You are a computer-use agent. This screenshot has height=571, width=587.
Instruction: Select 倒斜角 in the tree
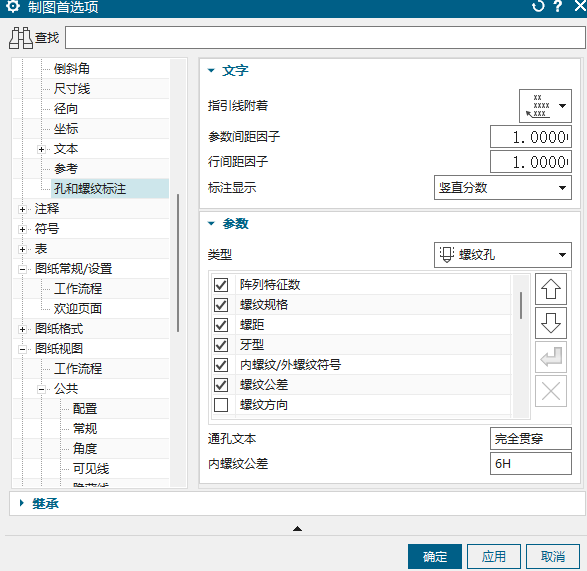pyautogui.click(x=72, y=69)
